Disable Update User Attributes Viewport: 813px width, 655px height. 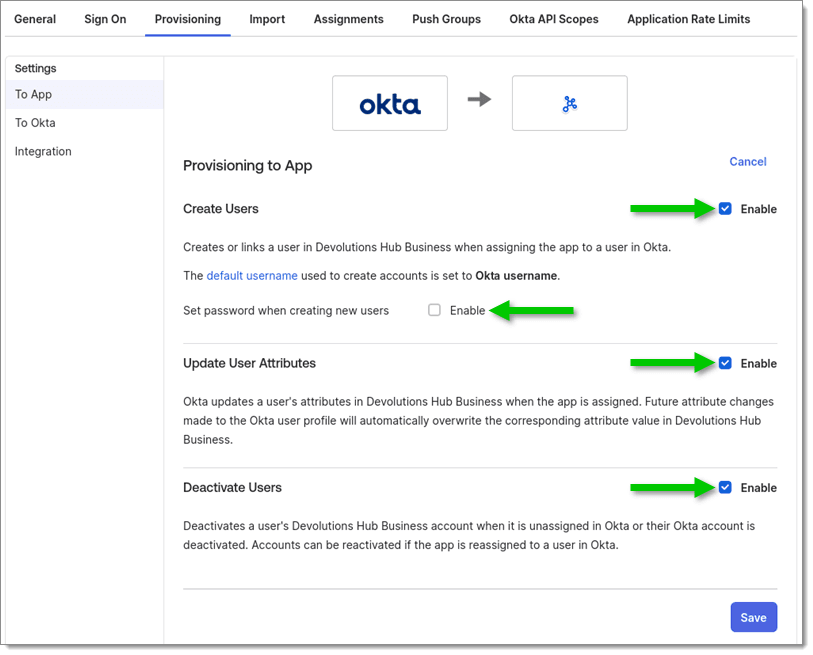click(725, 363)
